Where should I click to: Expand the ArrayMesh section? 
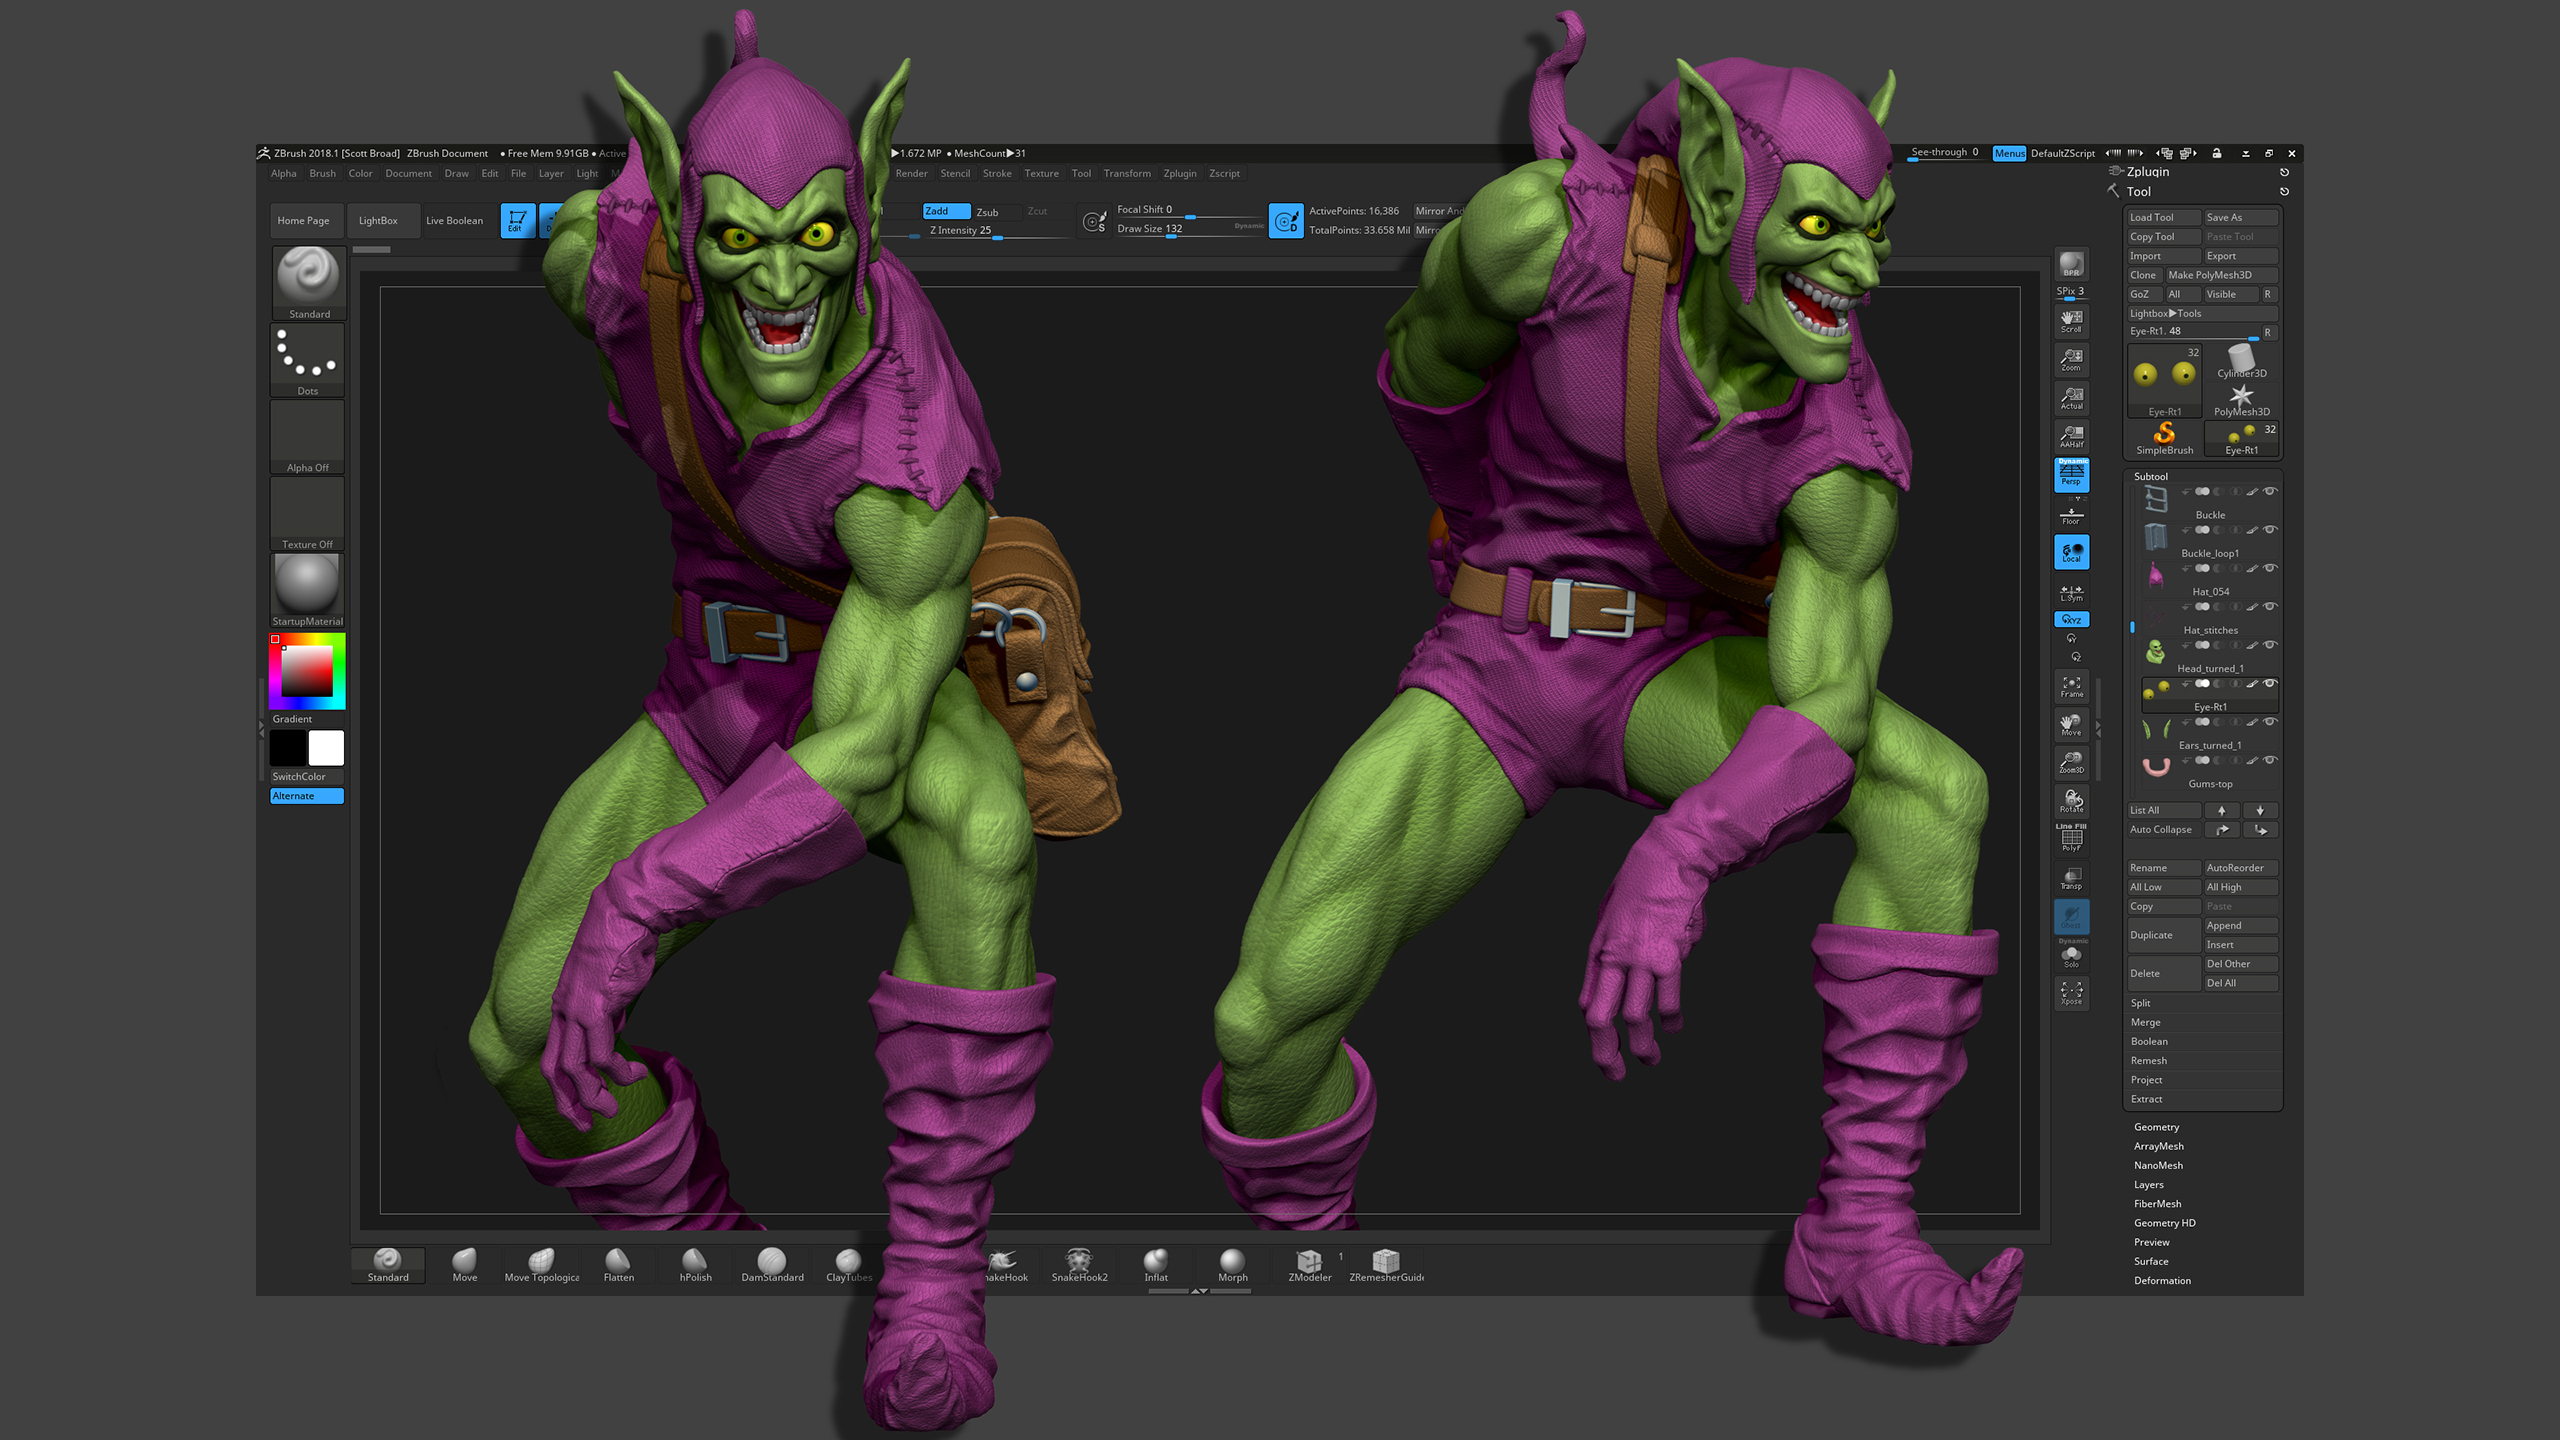[2158, 1146]
